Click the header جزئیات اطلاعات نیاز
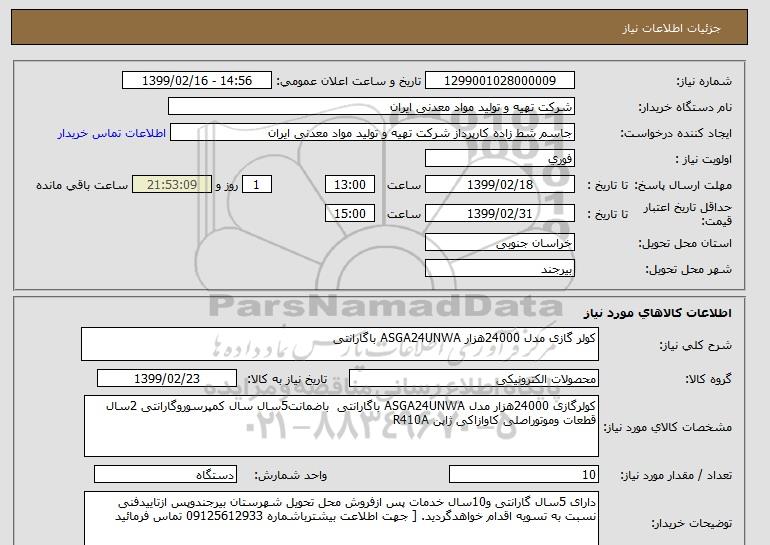The height and width of the screenshot is (545, 770). (671, 28)
